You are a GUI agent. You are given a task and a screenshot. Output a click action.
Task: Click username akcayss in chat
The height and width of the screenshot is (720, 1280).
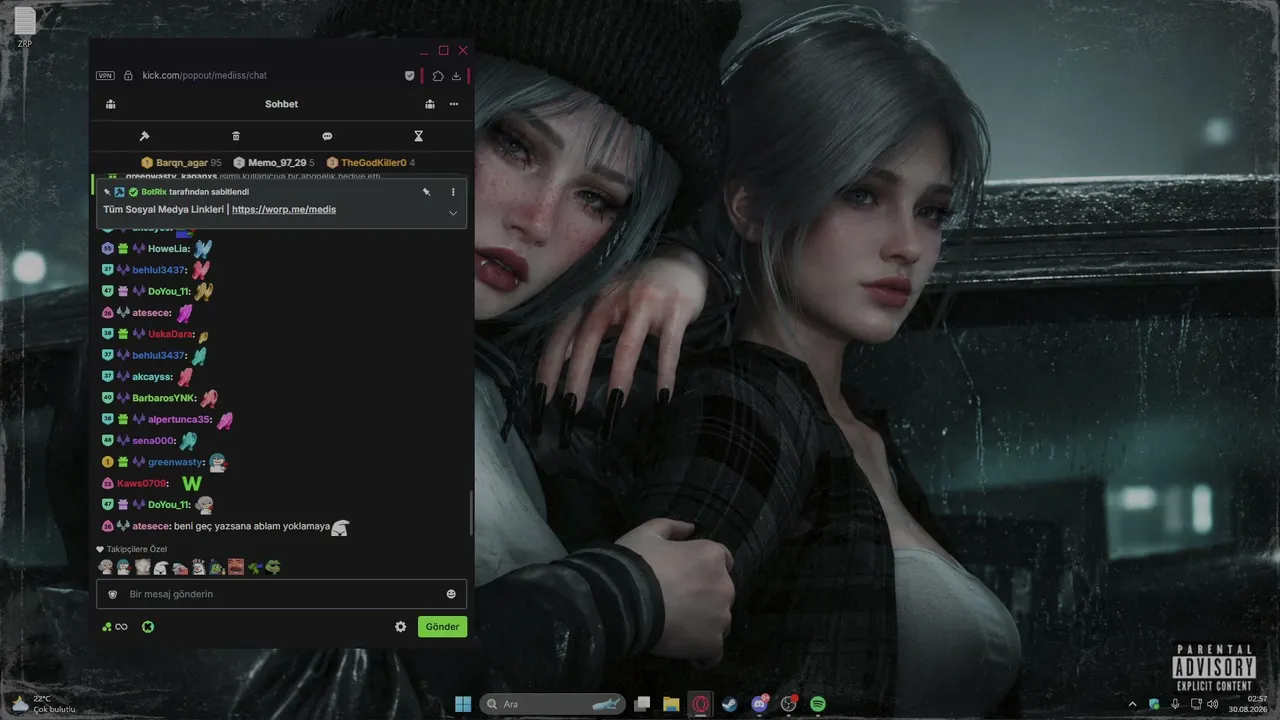coord(153,377)
